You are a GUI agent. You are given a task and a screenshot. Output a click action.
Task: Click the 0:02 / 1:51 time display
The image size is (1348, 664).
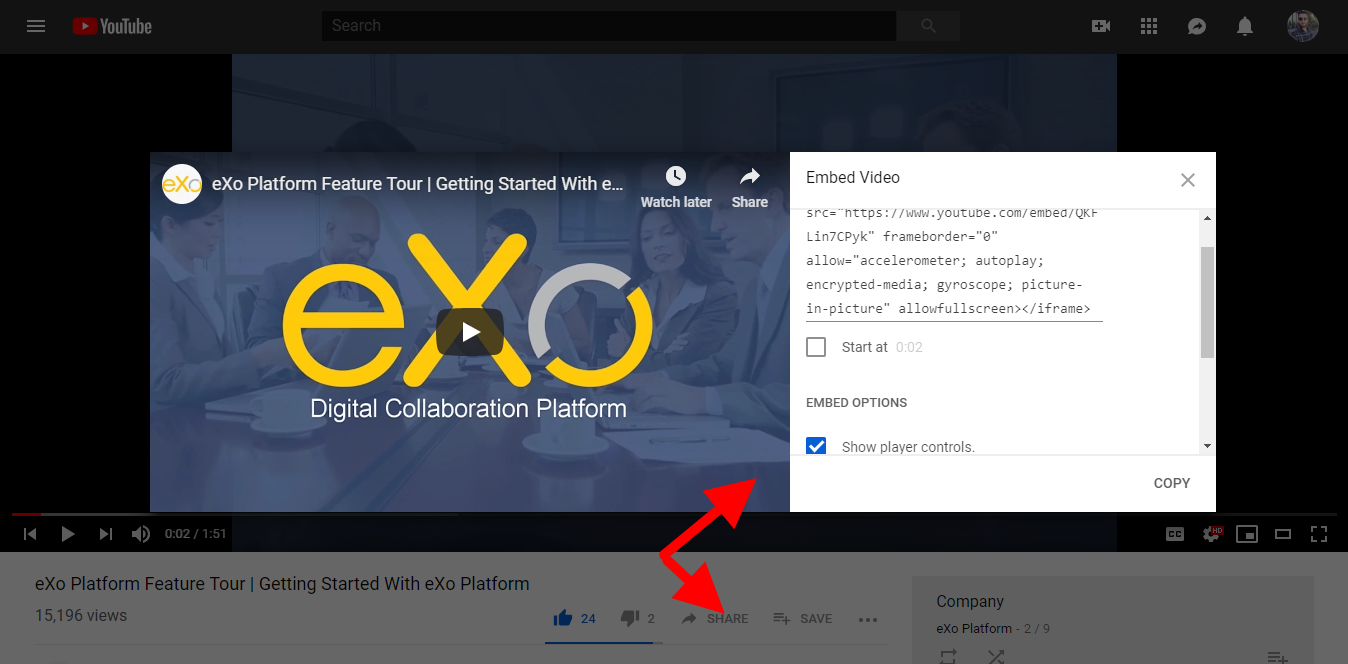(196, 534)
